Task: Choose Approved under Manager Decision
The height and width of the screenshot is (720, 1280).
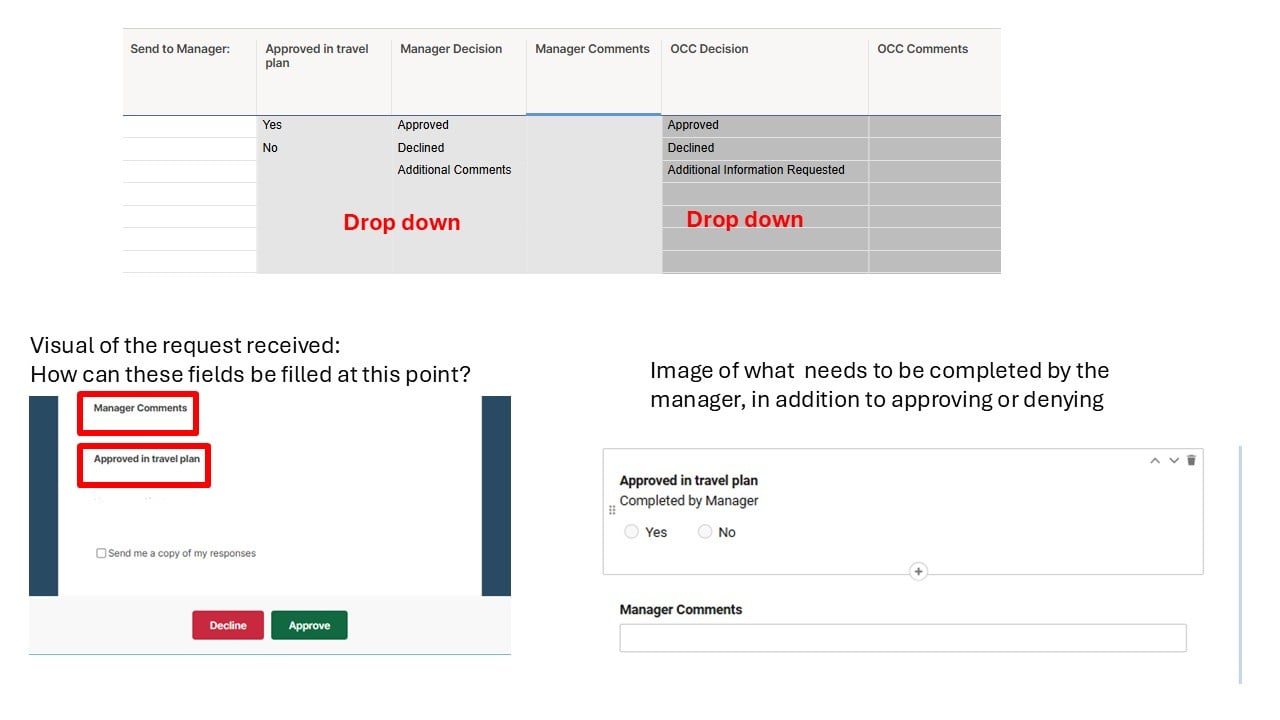Action: coord(423,125)
